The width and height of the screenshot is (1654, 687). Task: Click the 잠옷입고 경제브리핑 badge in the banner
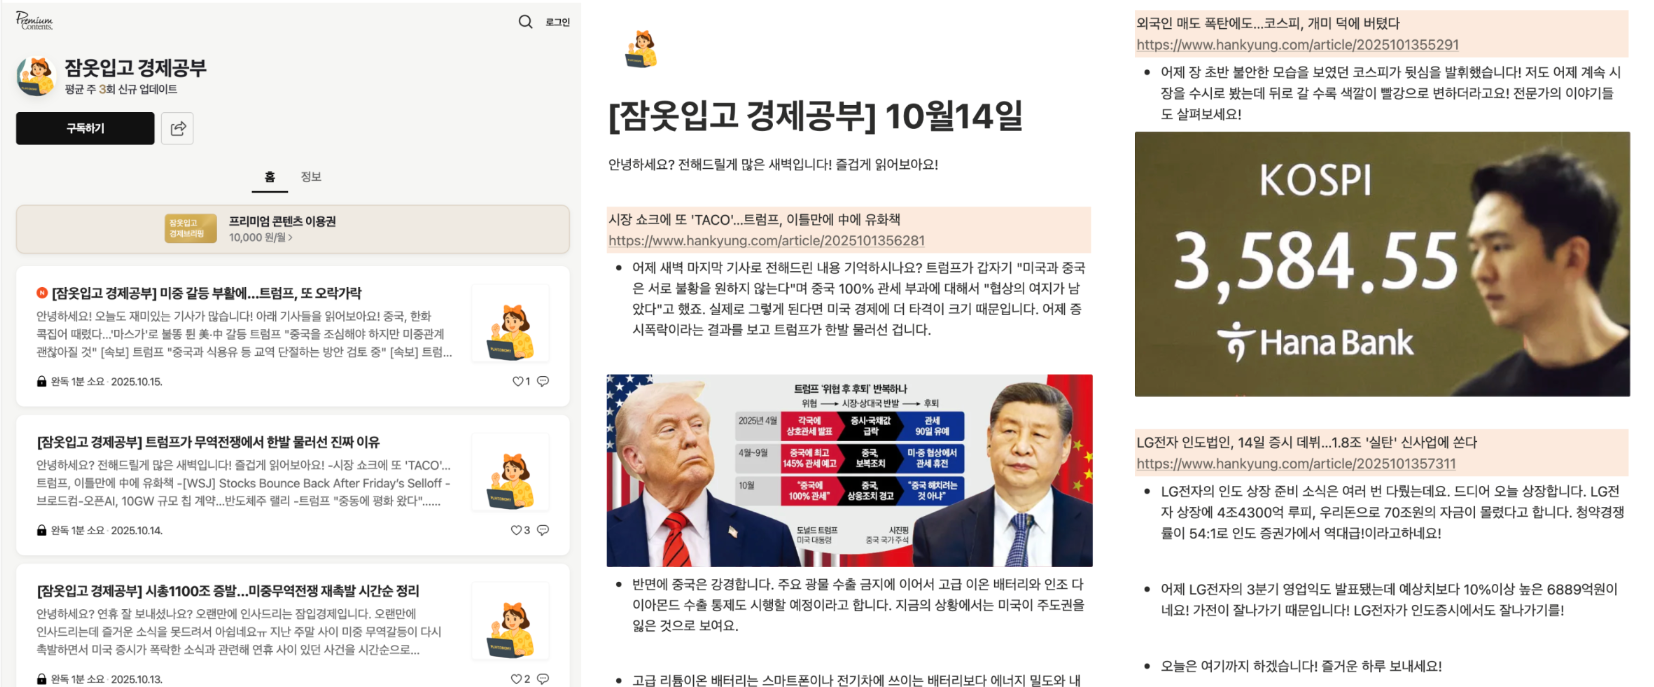pyautogui.click(x=190, y=229)
